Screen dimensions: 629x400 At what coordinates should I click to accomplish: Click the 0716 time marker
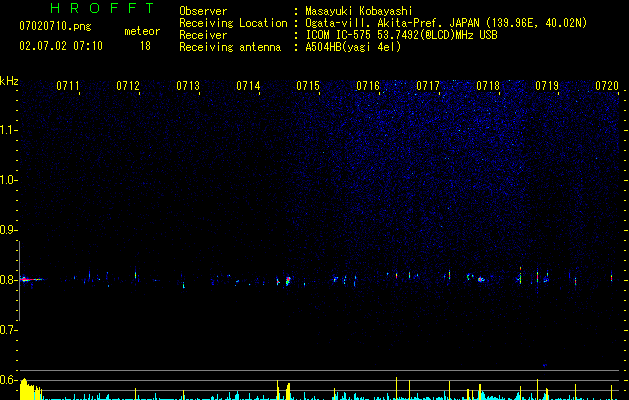[x=368, y=86]
